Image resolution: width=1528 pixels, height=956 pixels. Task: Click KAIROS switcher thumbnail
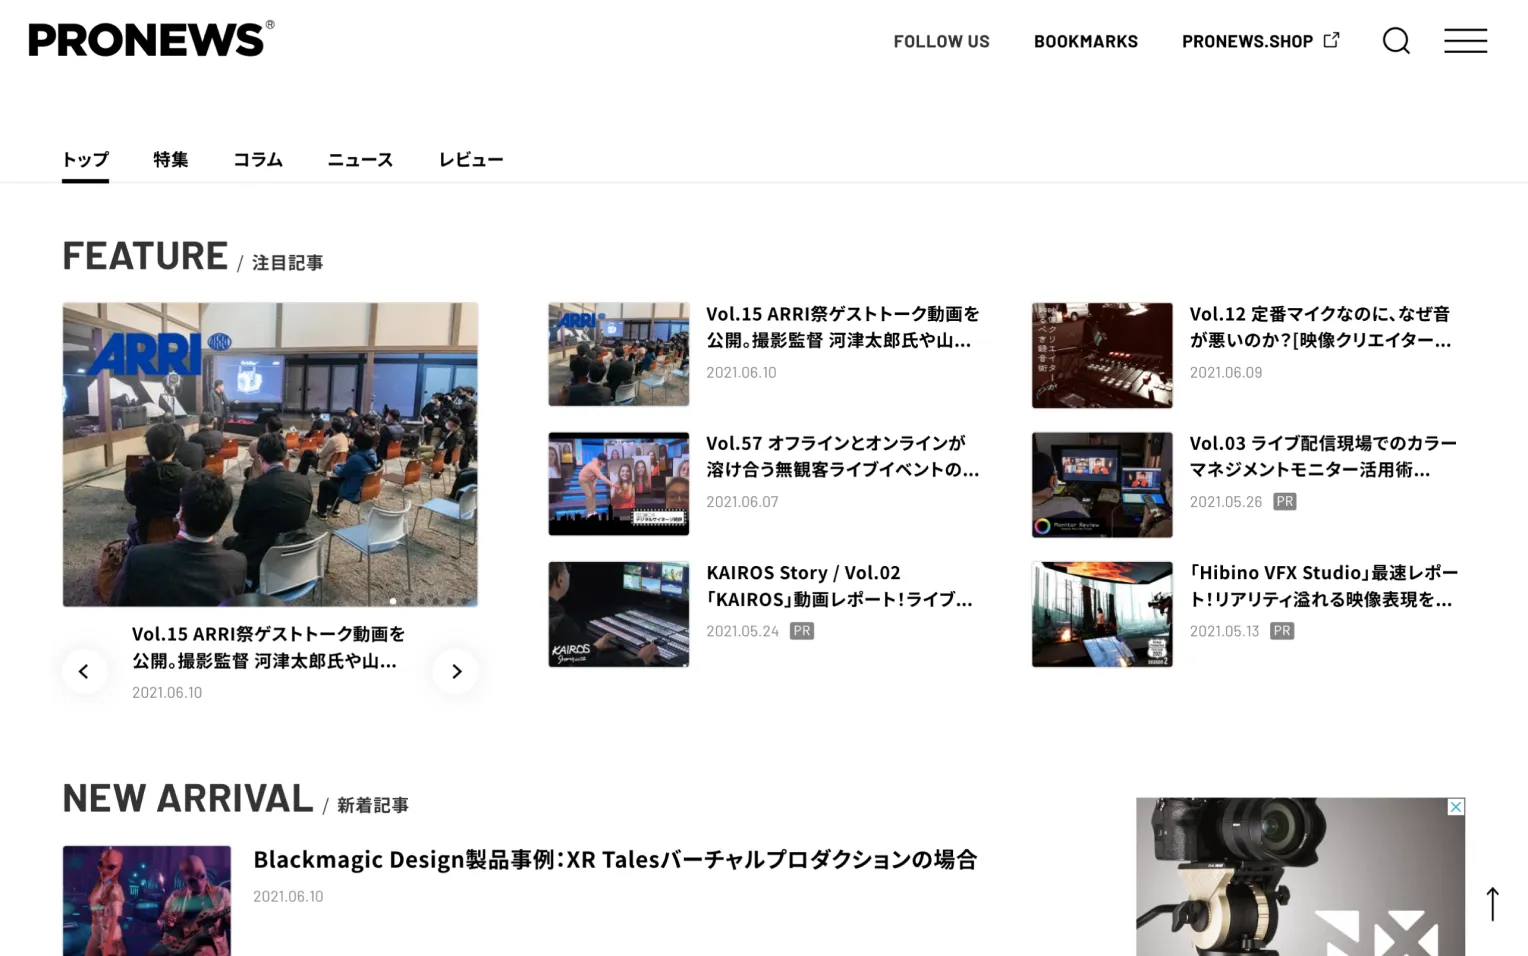click(619, 614)
